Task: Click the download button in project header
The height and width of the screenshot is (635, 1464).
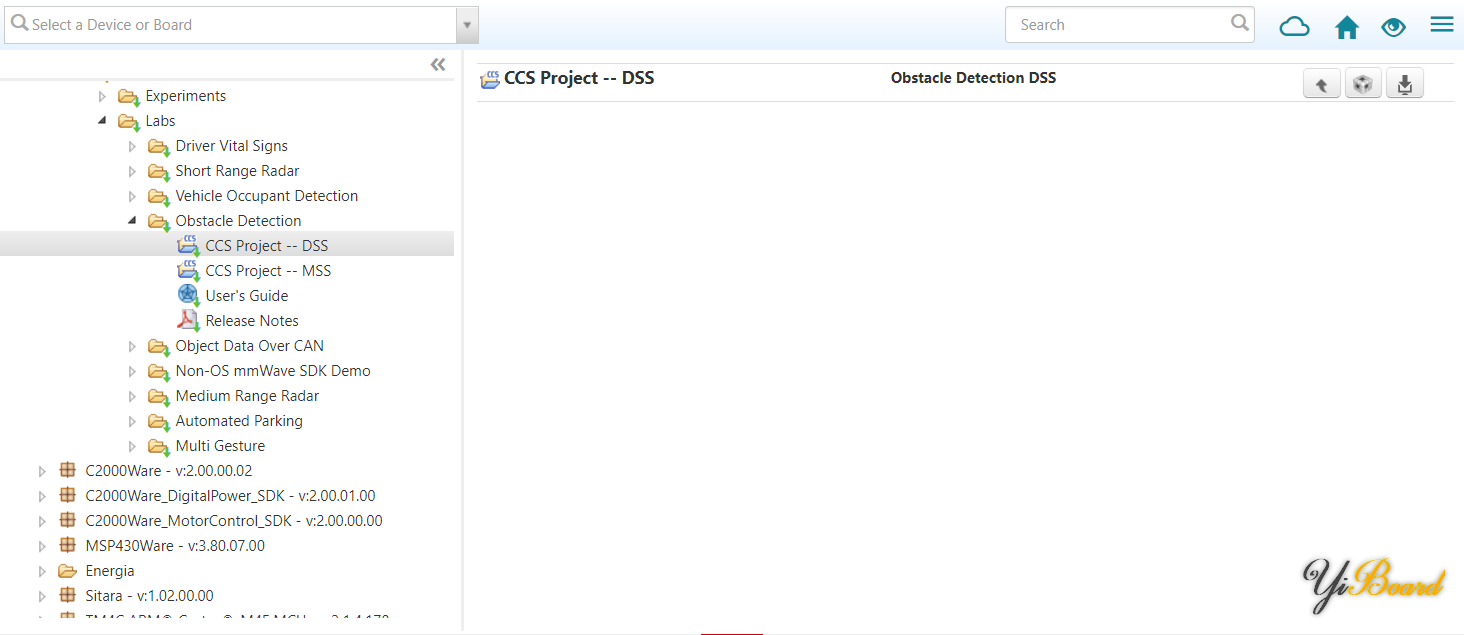Action: 1404,85
